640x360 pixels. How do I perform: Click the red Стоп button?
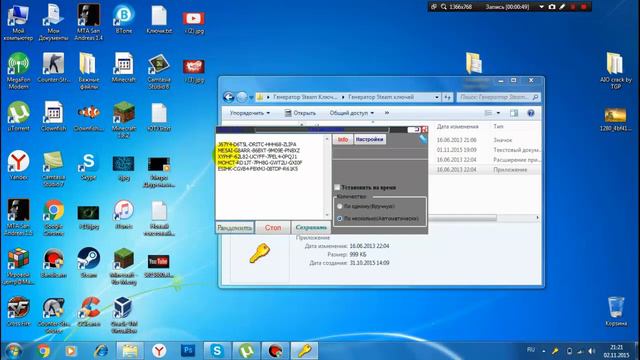[x=273, y=227]
